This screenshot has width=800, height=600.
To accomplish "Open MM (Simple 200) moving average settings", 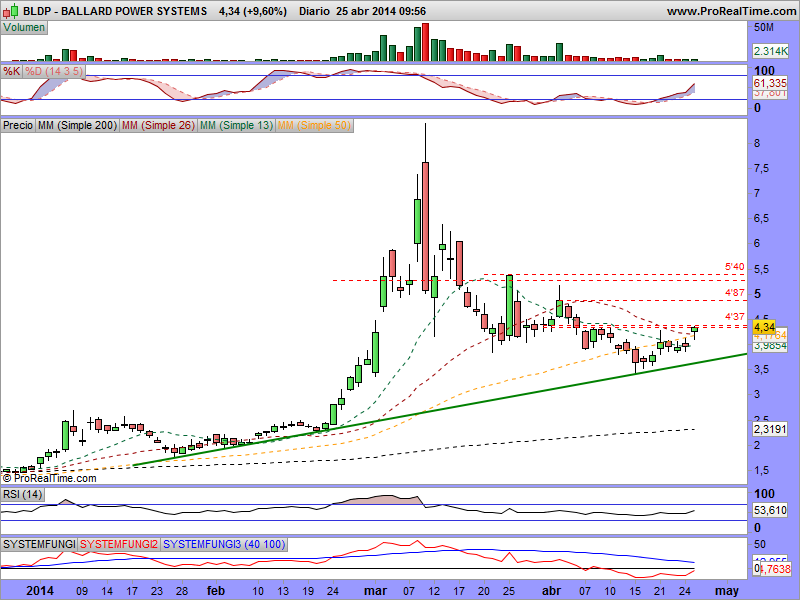I will click(x=77, y=125).
